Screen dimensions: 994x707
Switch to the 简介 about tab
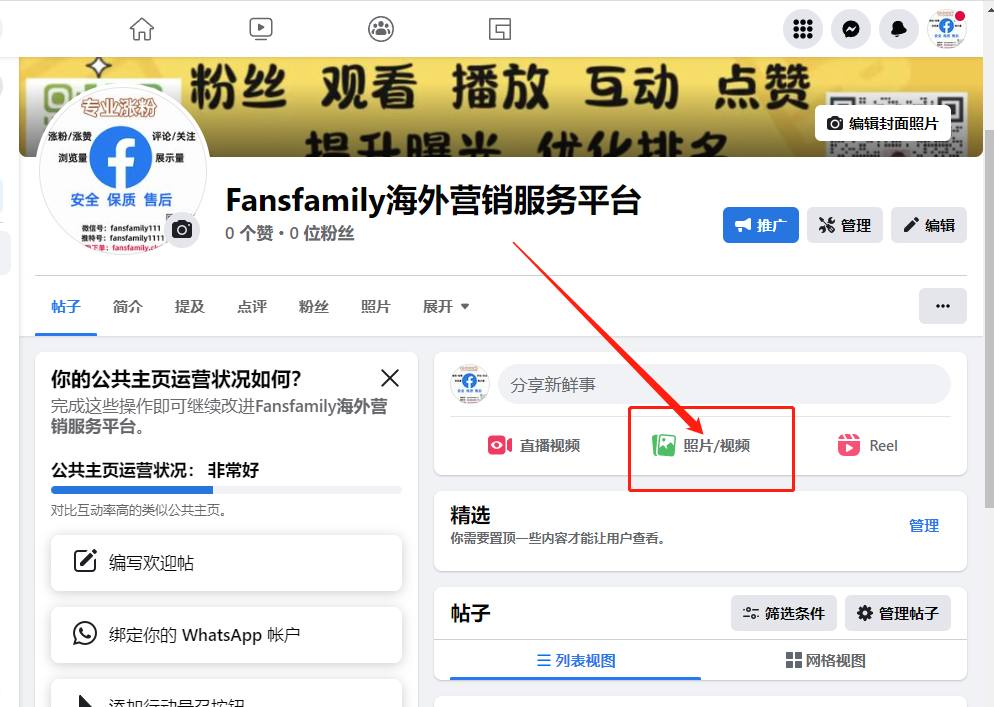pos(127,307)
